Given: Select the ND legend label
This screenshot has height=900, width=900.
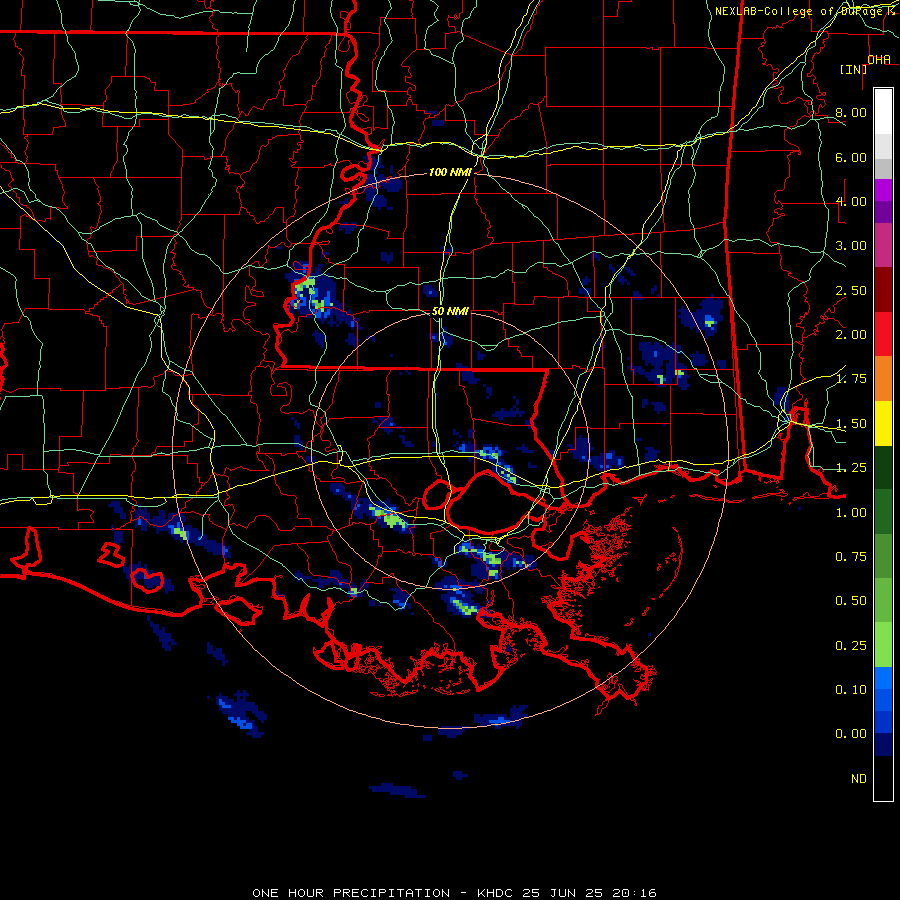Looking at the screenshot, I should [x=859, y=779].
